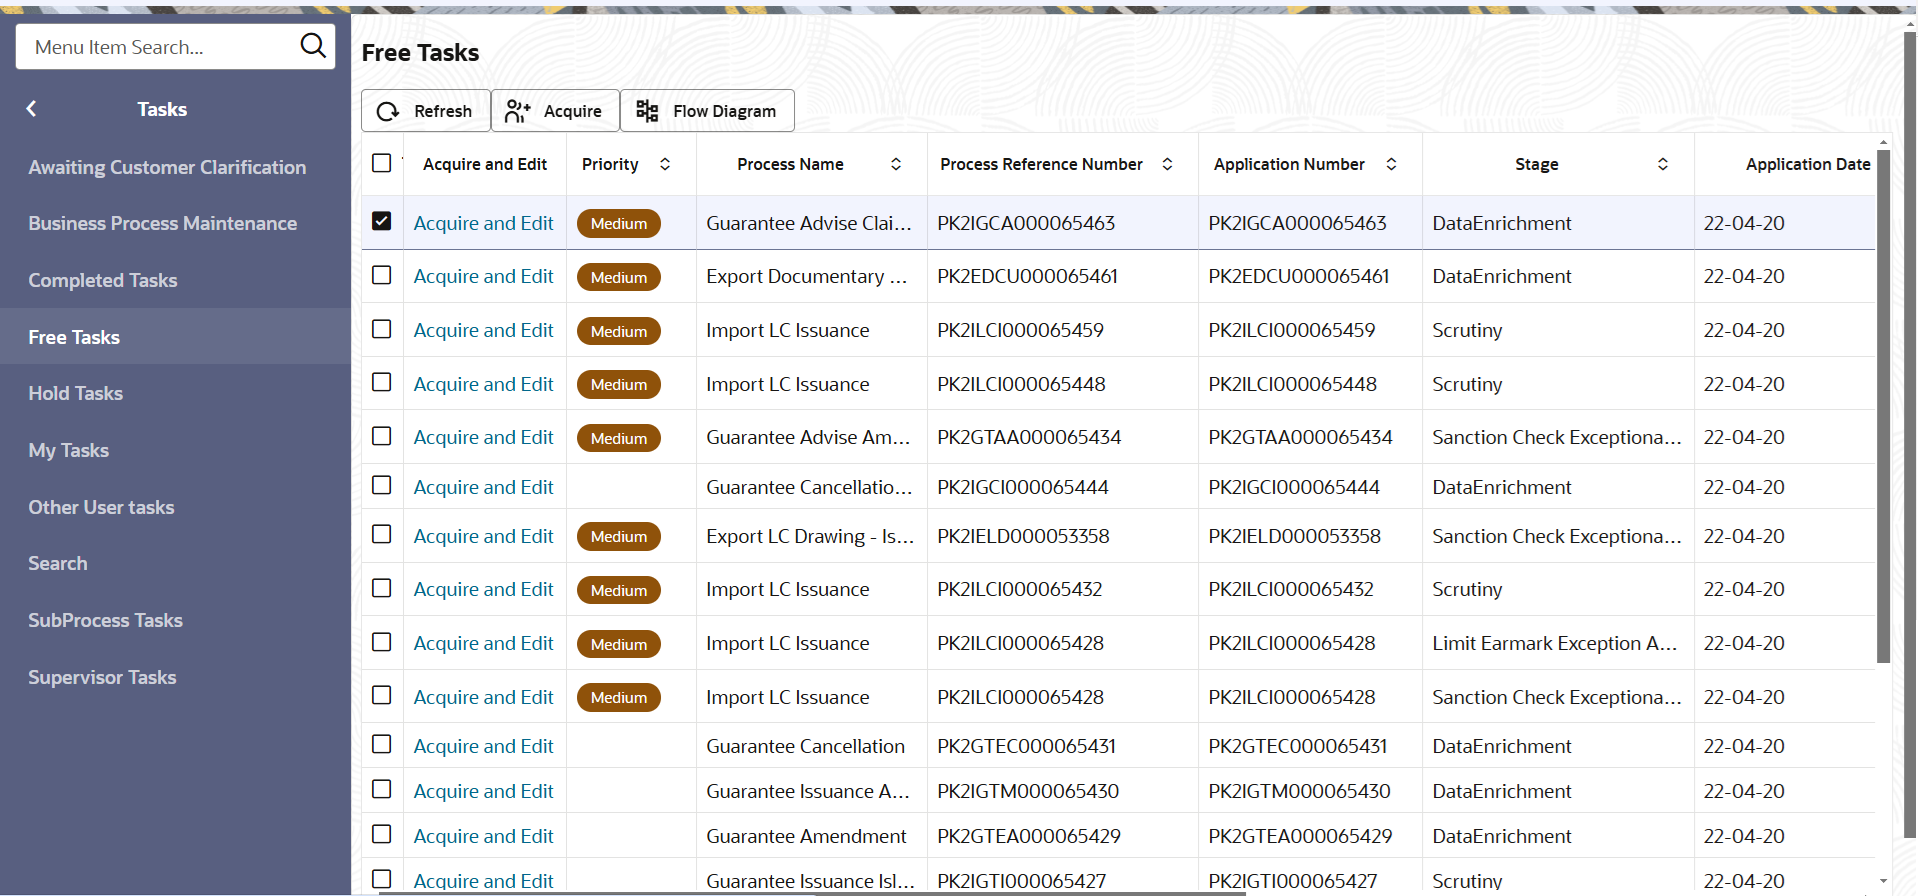Check the PK2ILCI000065459 row checkbox
The height and width of the screenshot is (896, 1919).
point(382,328)
